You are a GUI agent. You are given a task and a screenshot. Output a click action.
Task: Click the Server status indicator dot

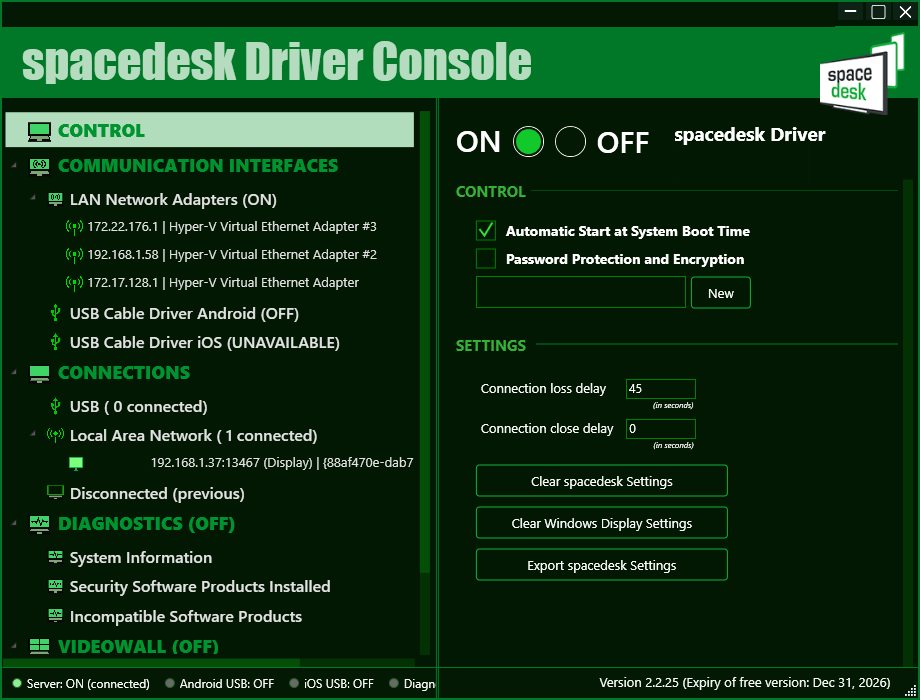pos(17,683)
